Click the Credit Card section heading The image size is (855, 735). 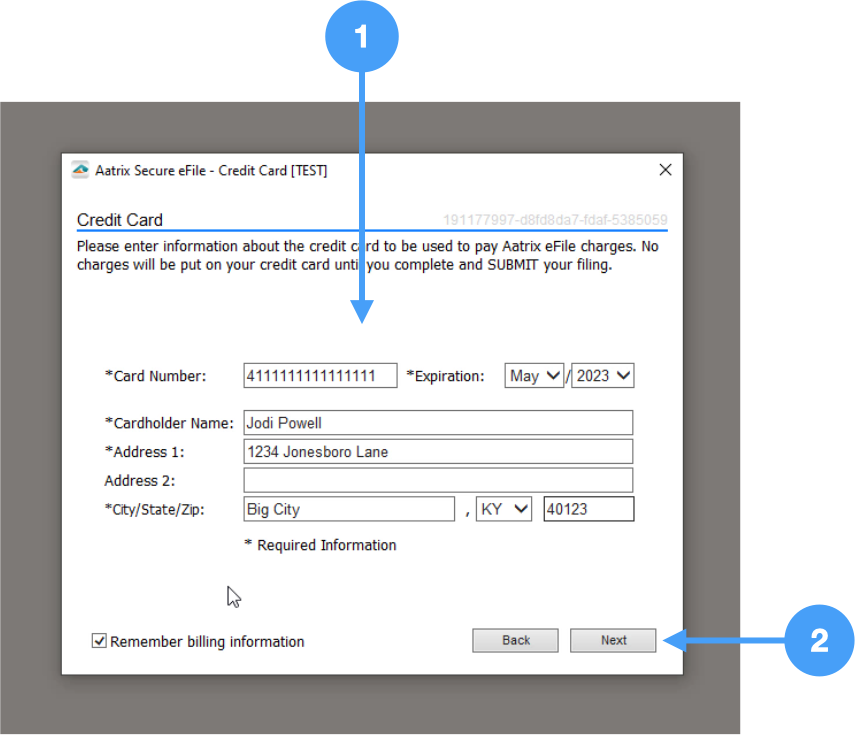click(120, 220)
